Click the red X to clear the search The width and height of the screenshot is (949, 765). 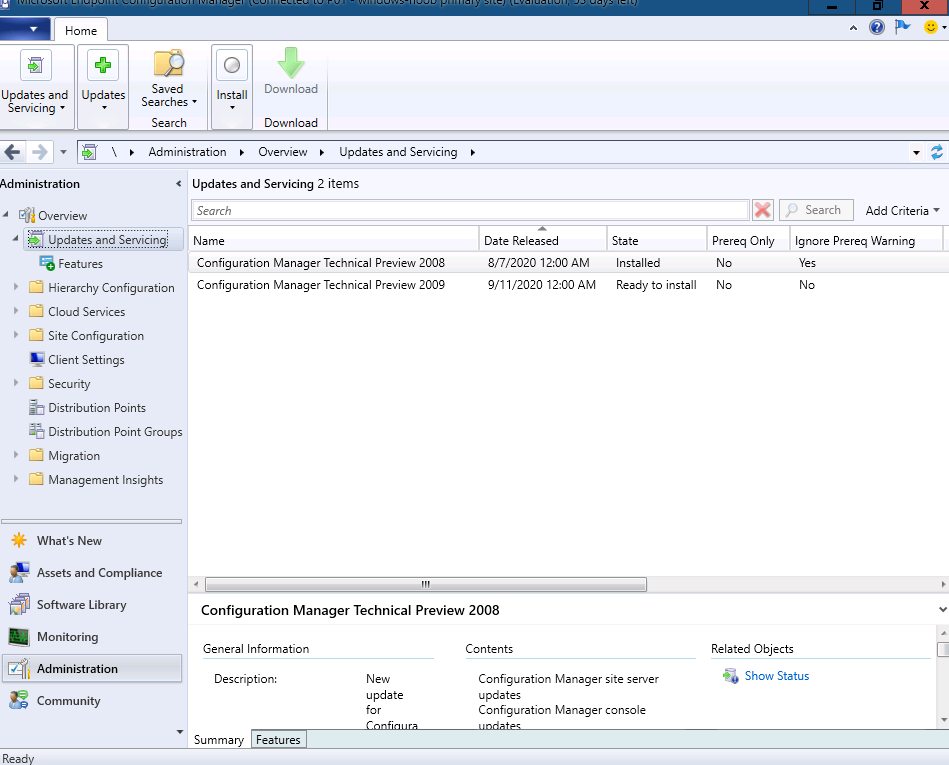(x=763, y=210)
